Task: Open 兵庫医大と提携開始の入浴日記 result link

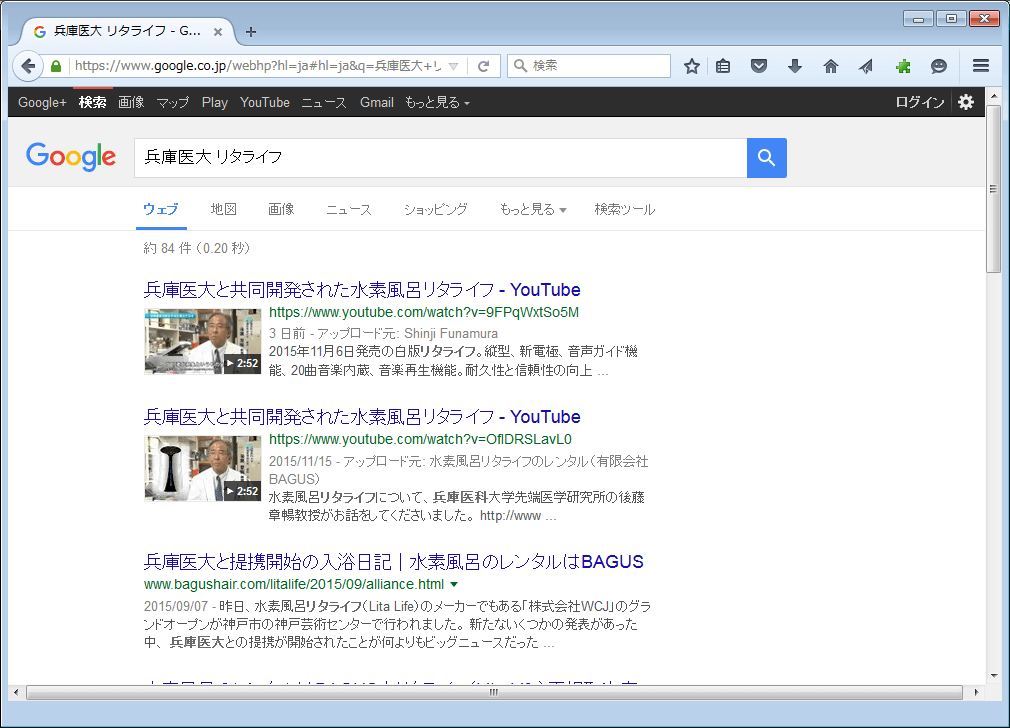Action: pyautogui.click(x=394, y=562)
